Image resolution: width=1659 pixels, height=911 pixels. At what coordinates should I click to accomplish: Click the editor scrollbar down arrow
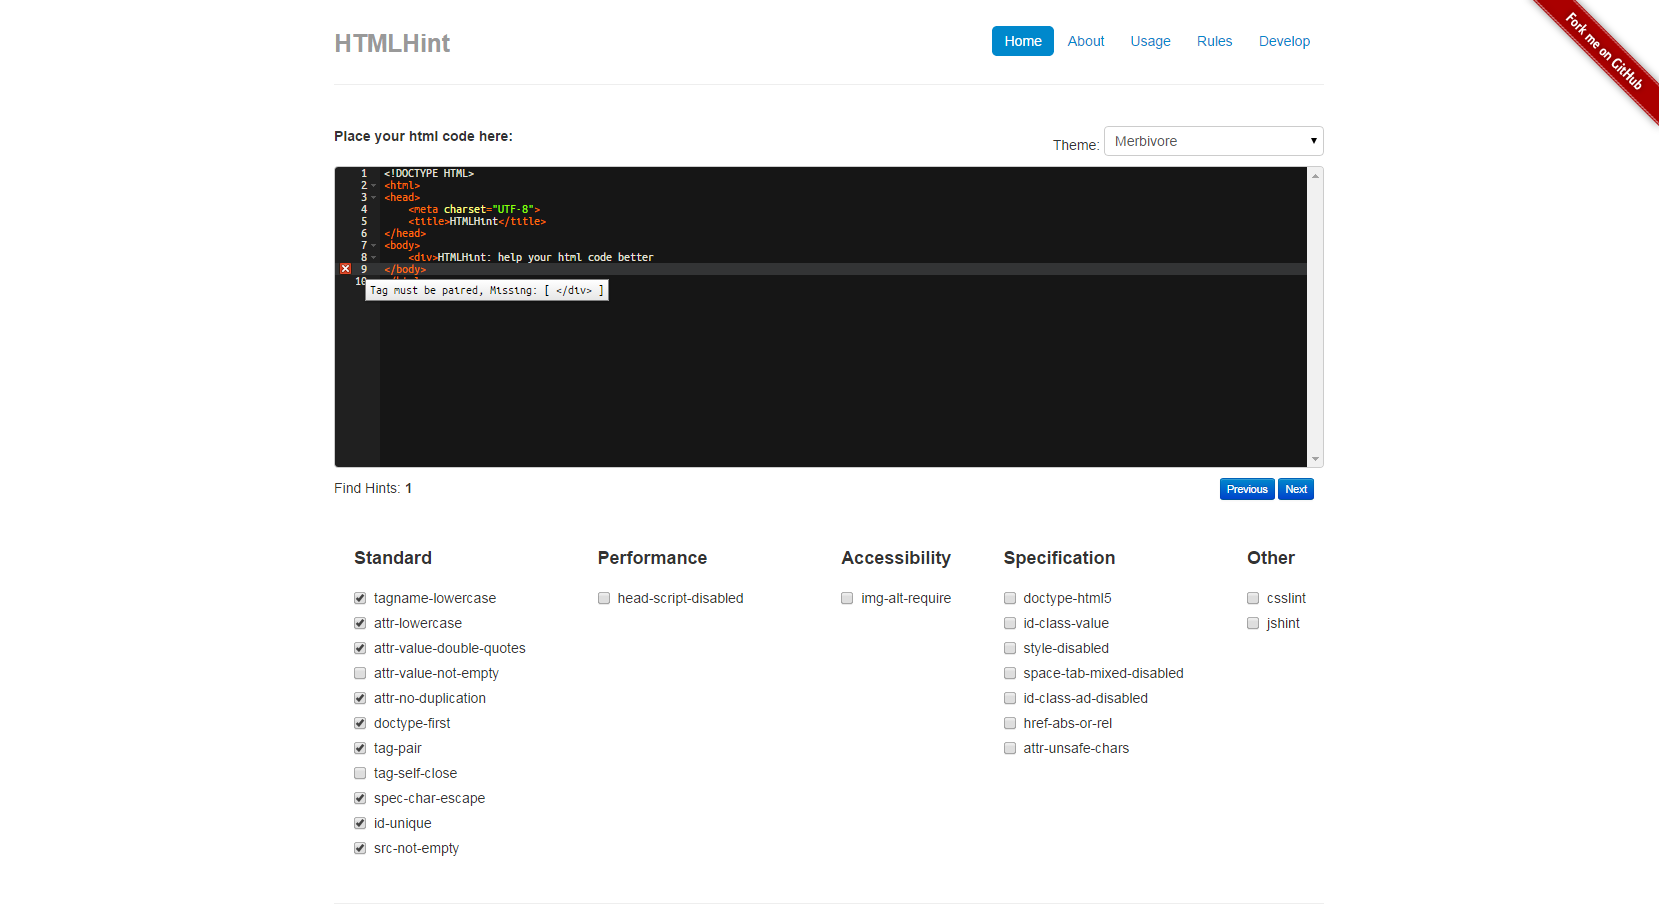(1315, 459)
